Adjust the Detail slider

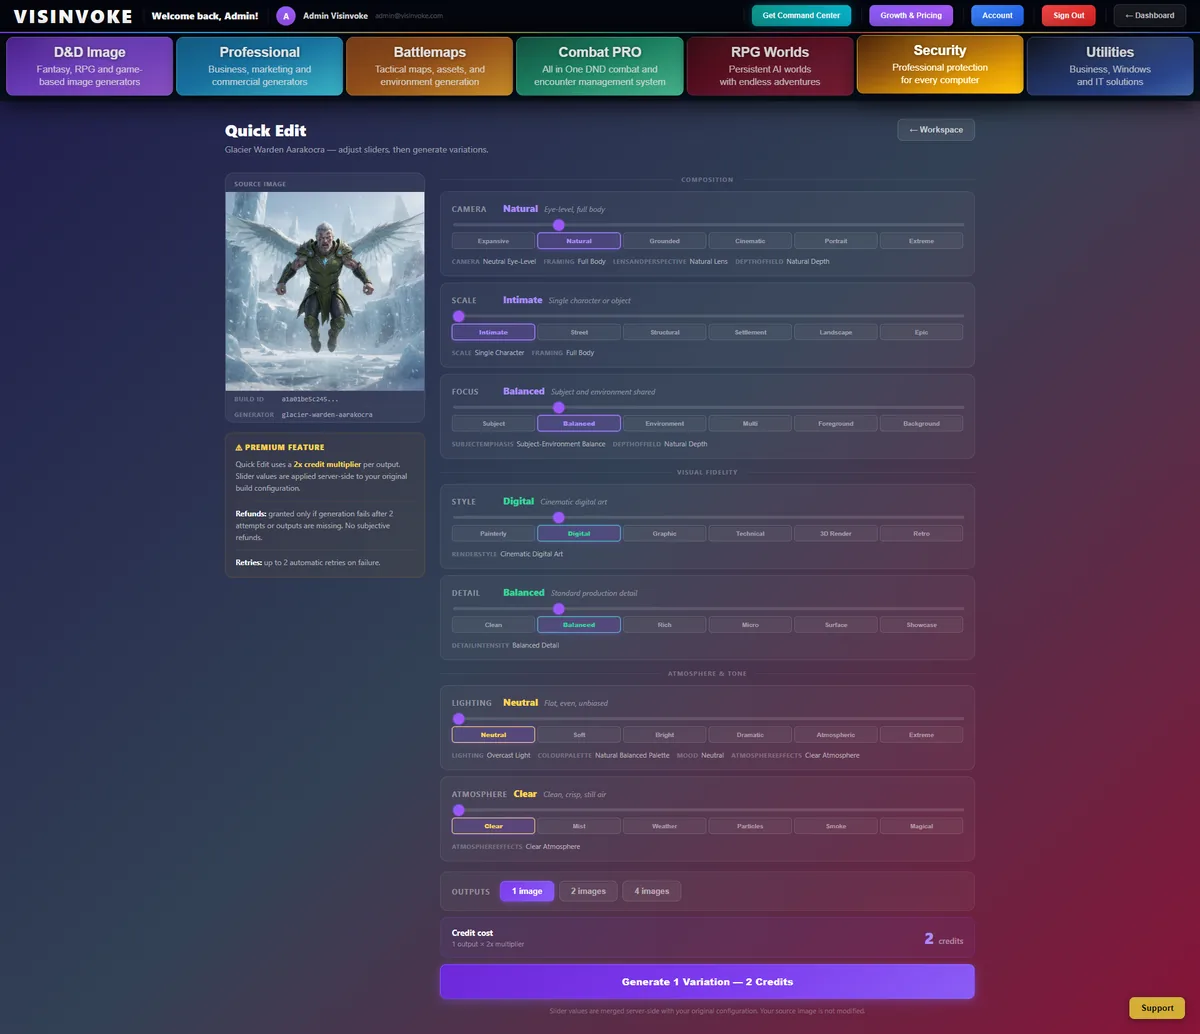(x=708, y=608)
